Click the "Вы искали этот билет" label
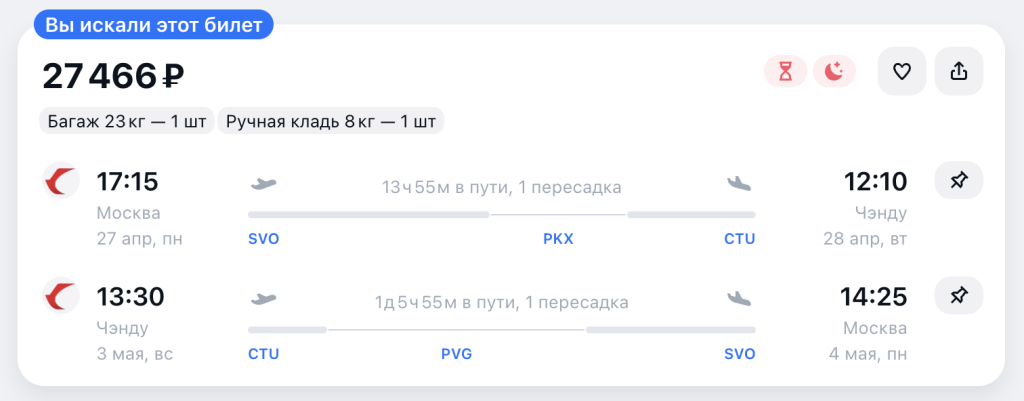1024x401 pixels. point(154,23)
